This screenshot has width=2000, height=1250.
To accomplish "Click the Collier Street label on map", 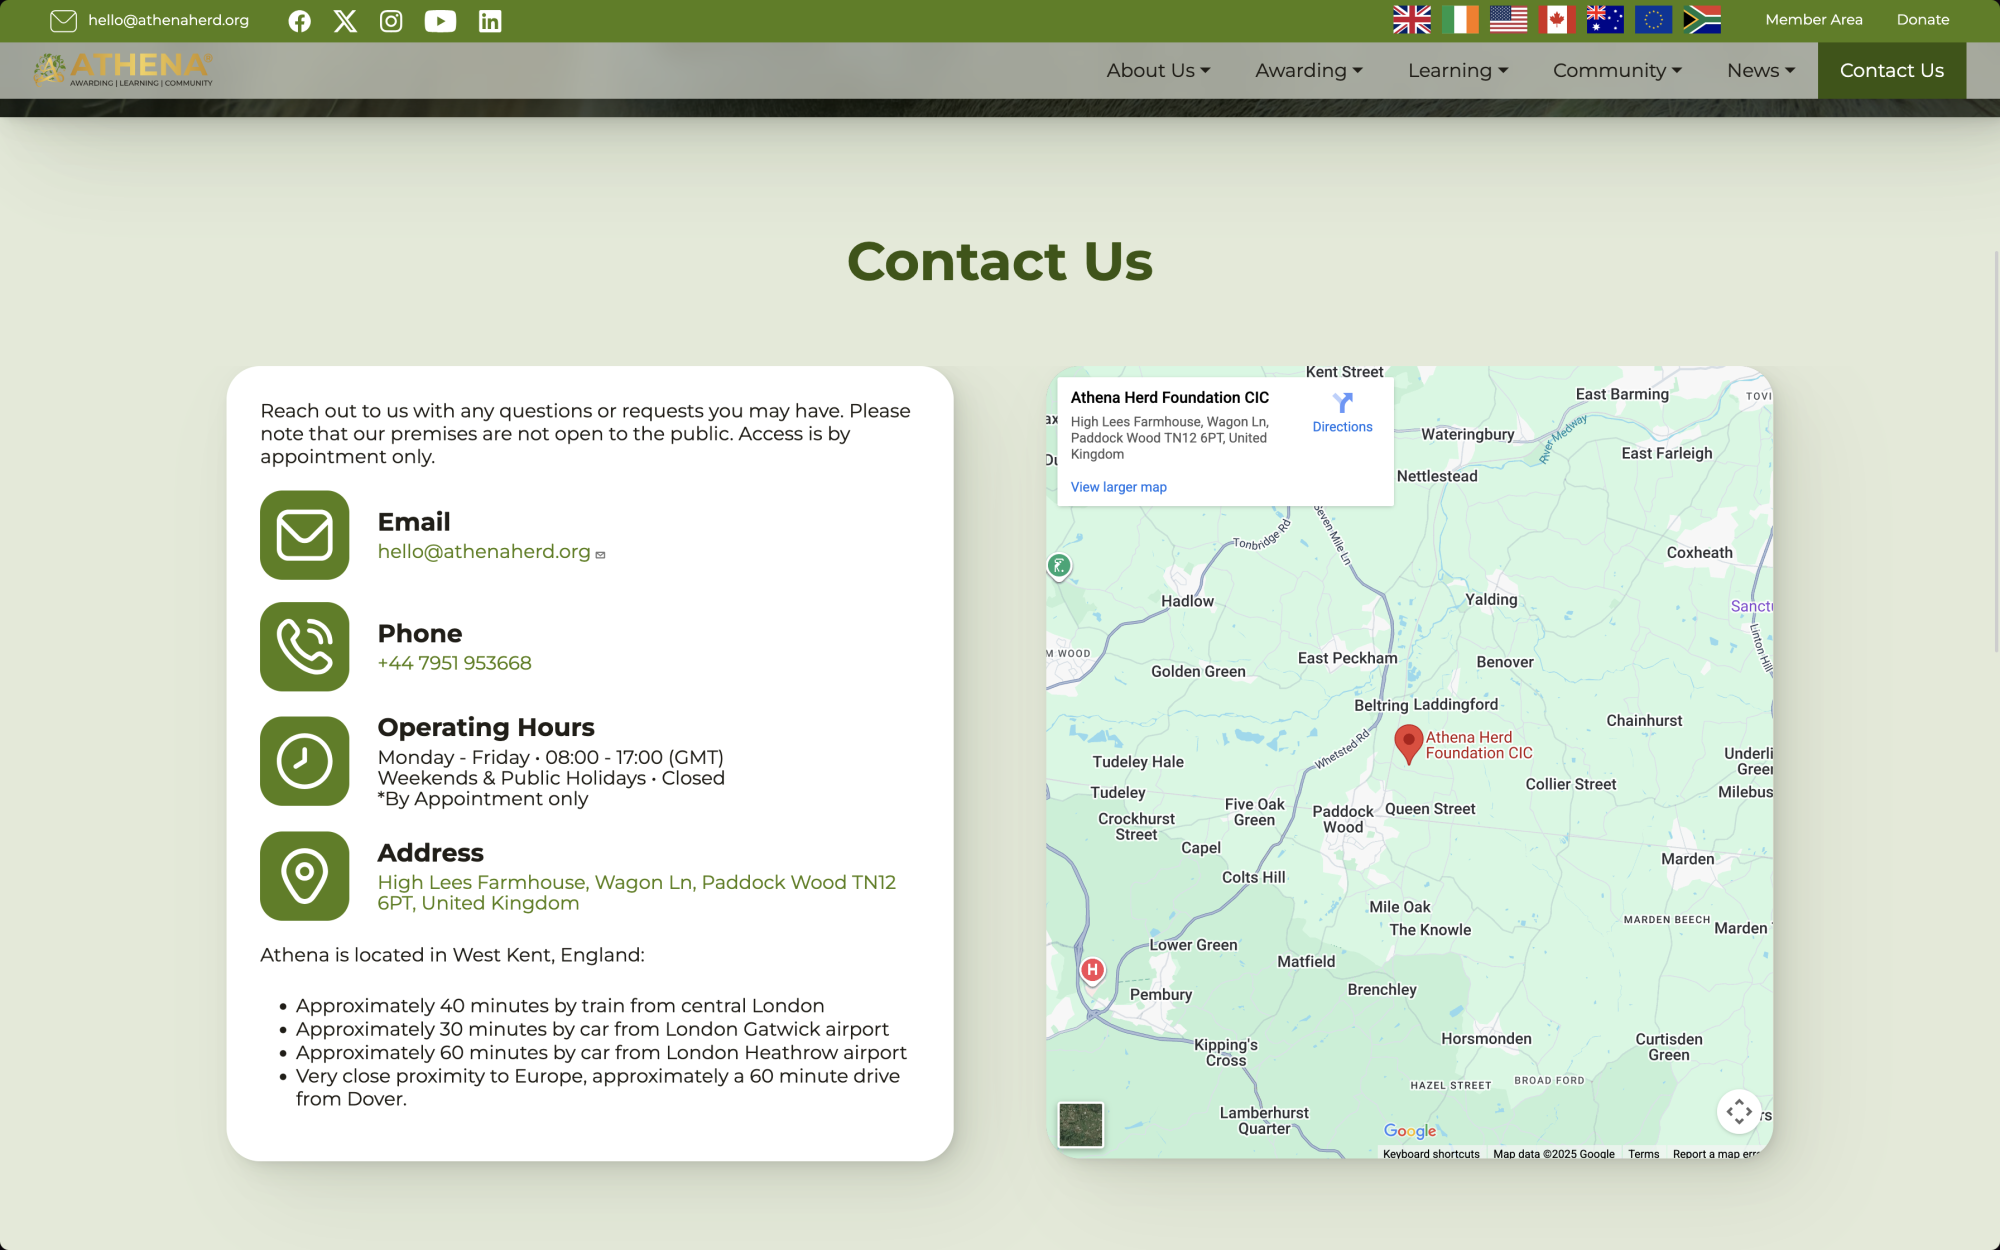I will [x=1570, y=785].
